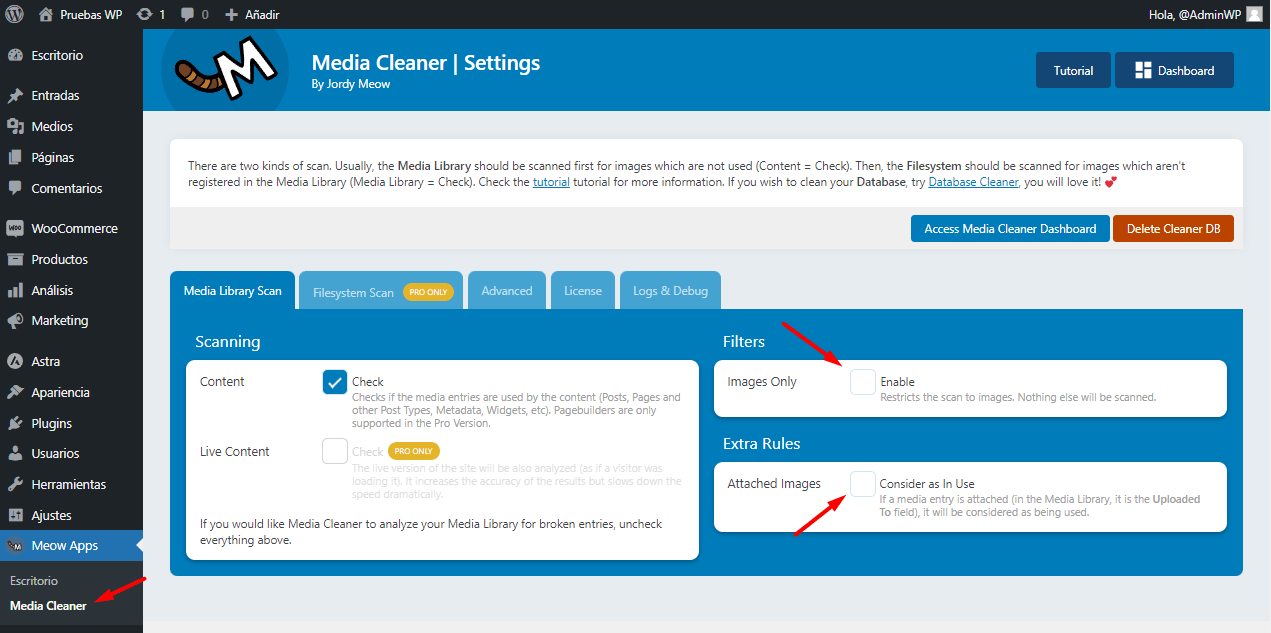
Task: Follow the tutorial link in the description
Action: (551, 182)
